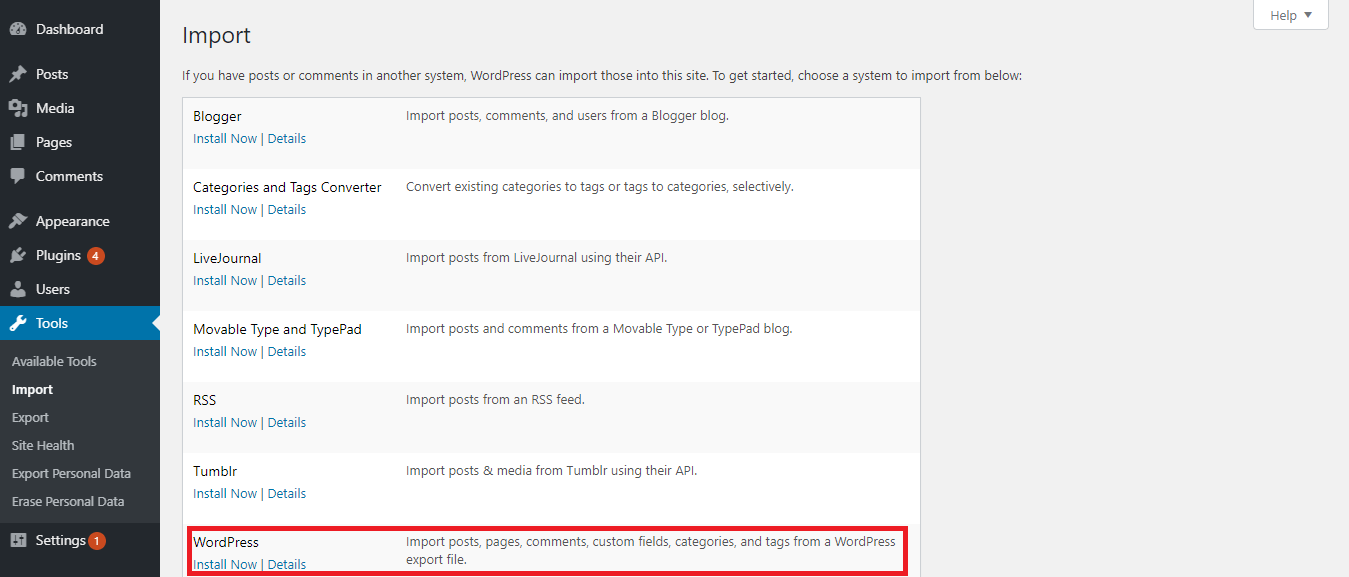The height and width of the screenshot is (577, 1349).
Task: Click the WordPress importer name
Action: (226, 542)
